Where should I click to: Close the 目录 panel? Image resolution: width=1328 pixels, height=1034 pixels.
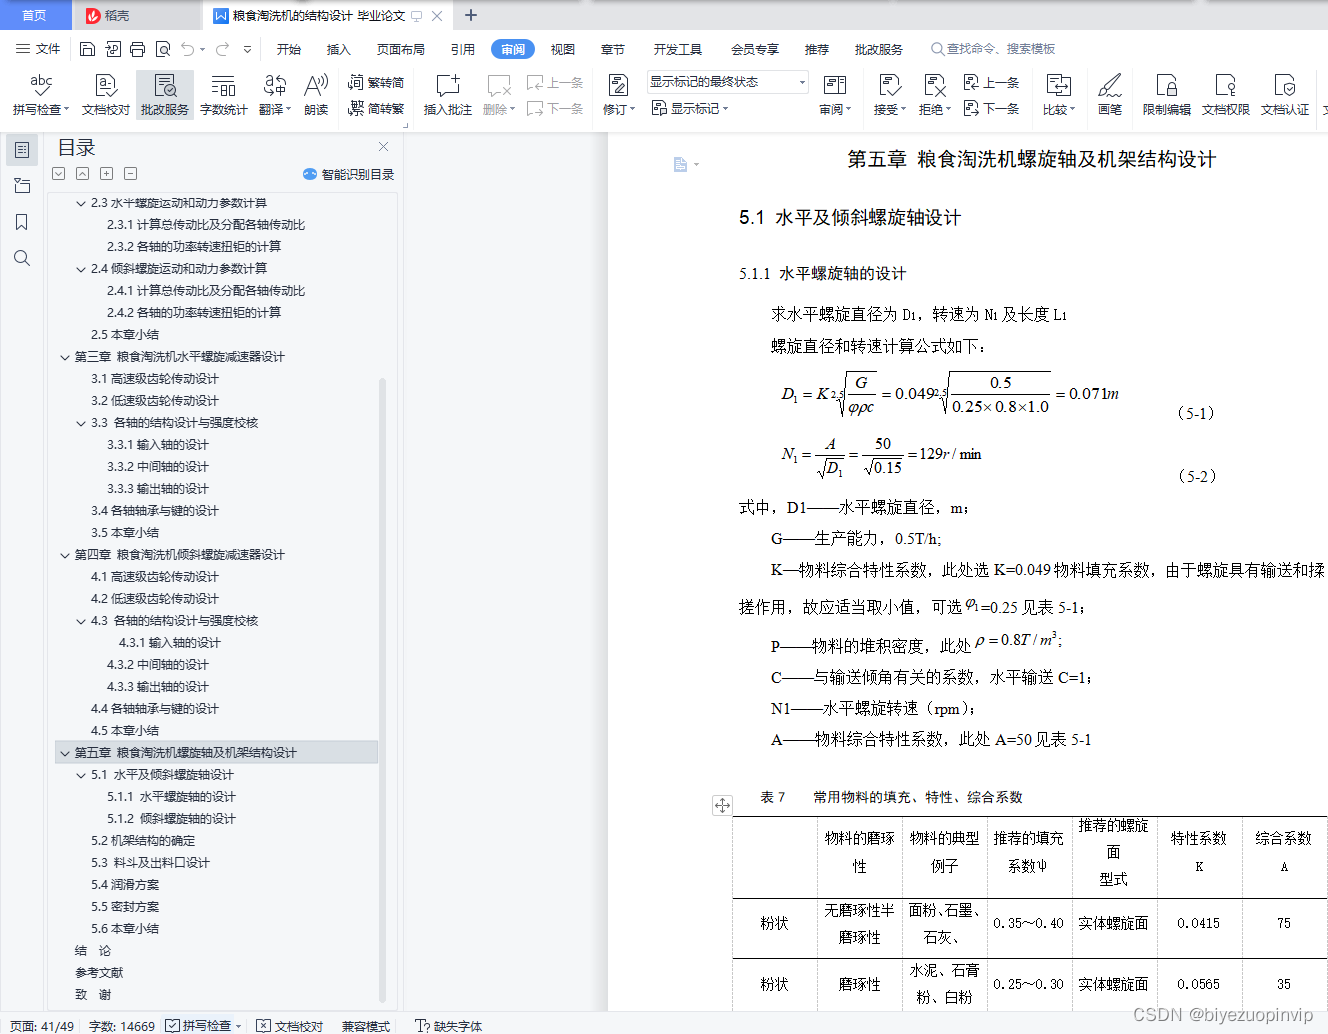click(383, 147)
